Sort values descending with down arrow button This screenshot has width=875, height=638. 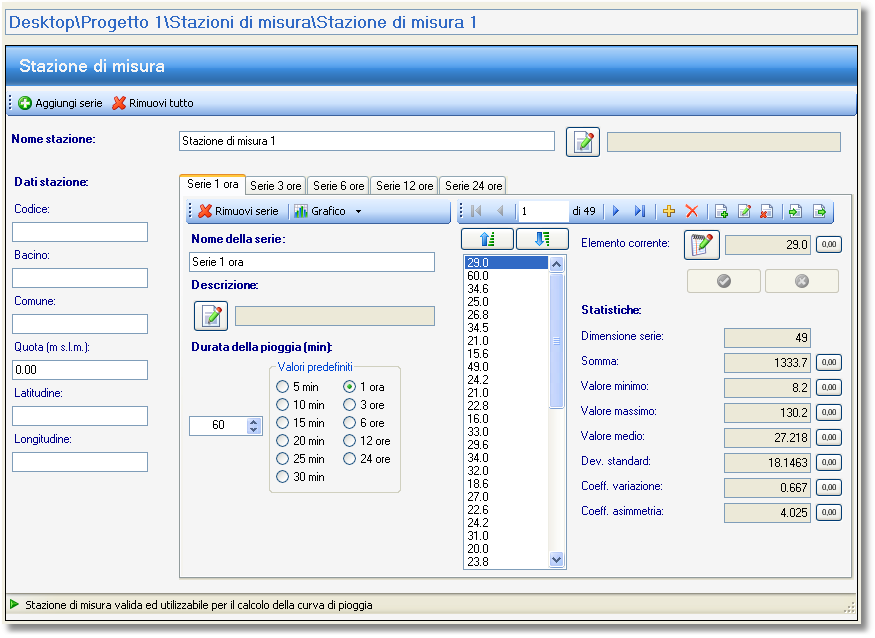pyautogui.click(x=542, y=239)
